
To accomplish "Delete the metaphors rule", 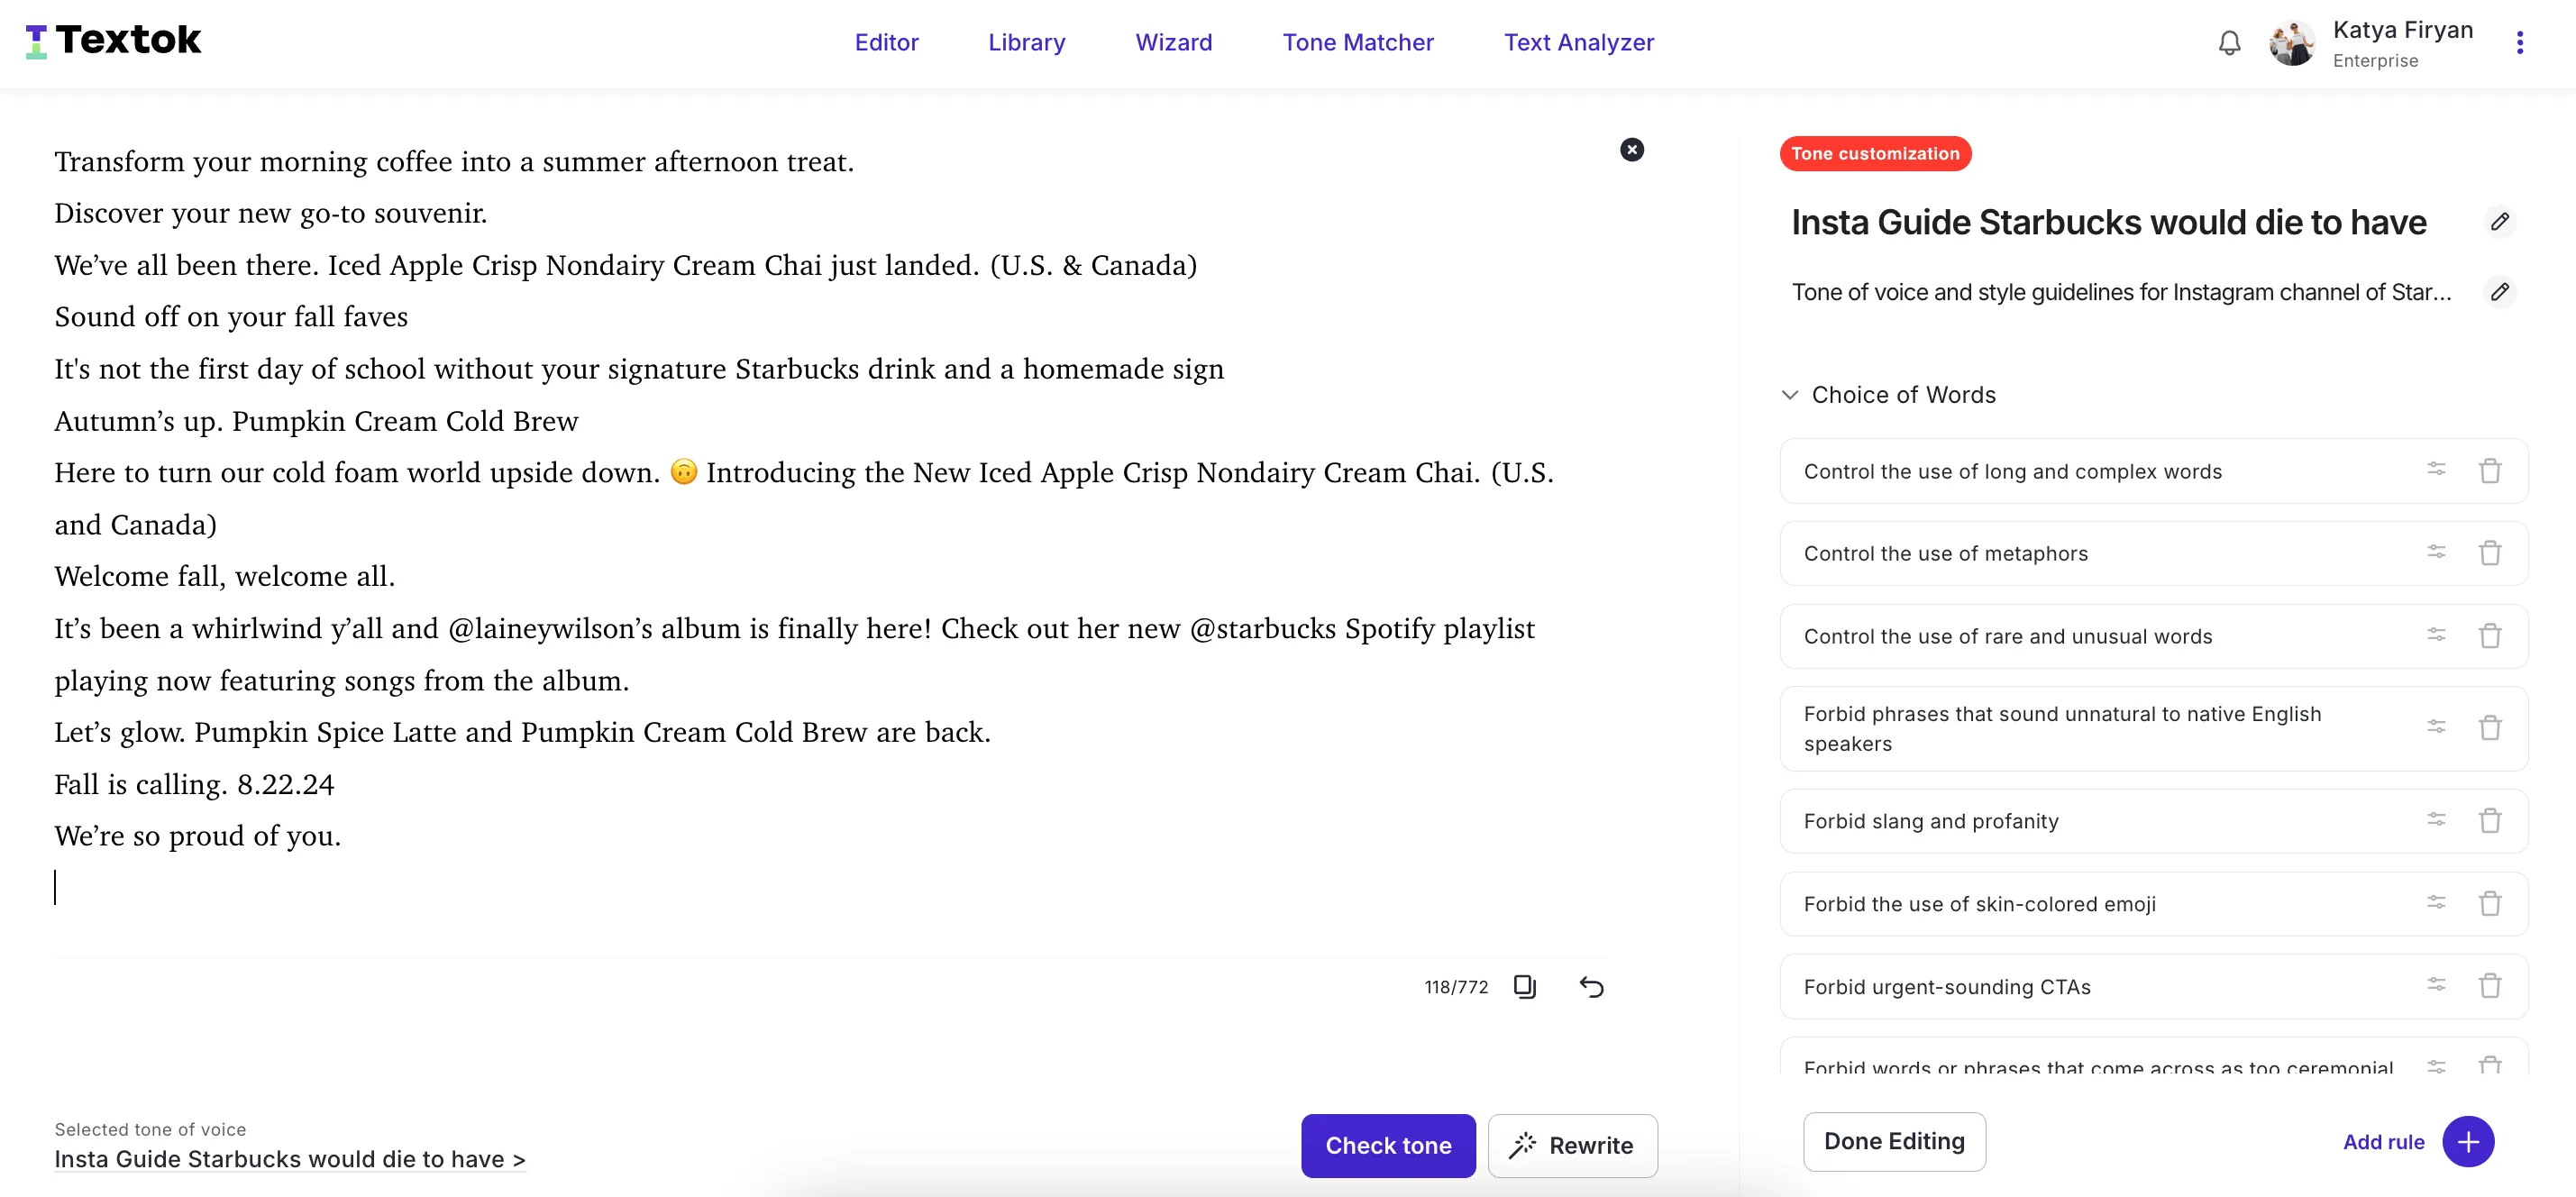I will (2490, 553).
